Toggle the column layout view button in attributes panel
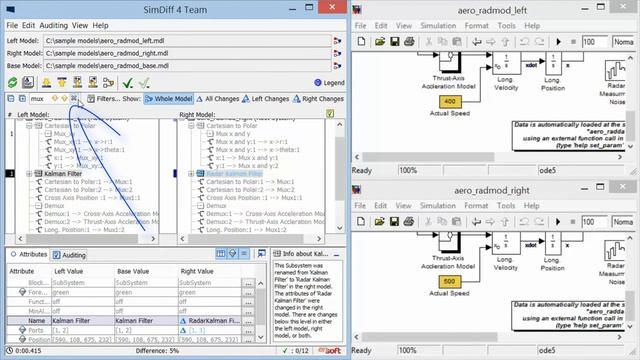Viewport: 640px width, 360px height. [221, 254]
